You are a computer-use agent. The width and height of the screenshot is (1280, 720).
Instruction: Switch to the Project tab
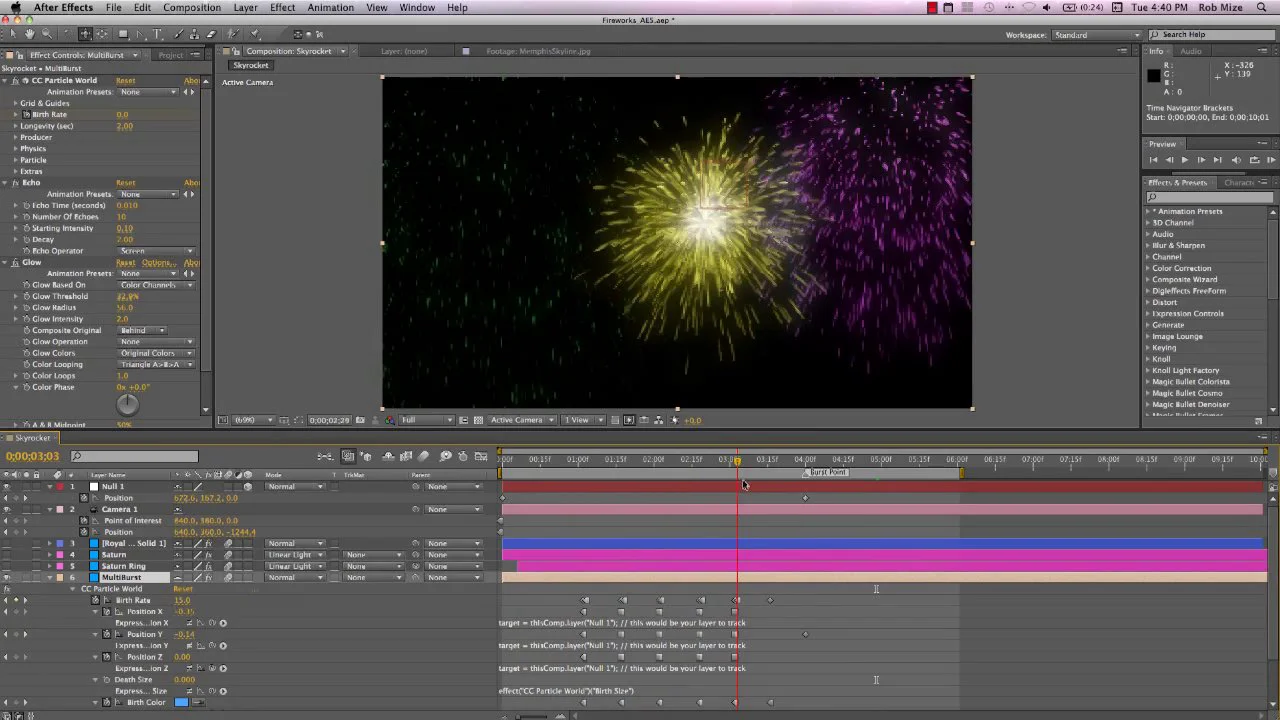tap(171, 55)
